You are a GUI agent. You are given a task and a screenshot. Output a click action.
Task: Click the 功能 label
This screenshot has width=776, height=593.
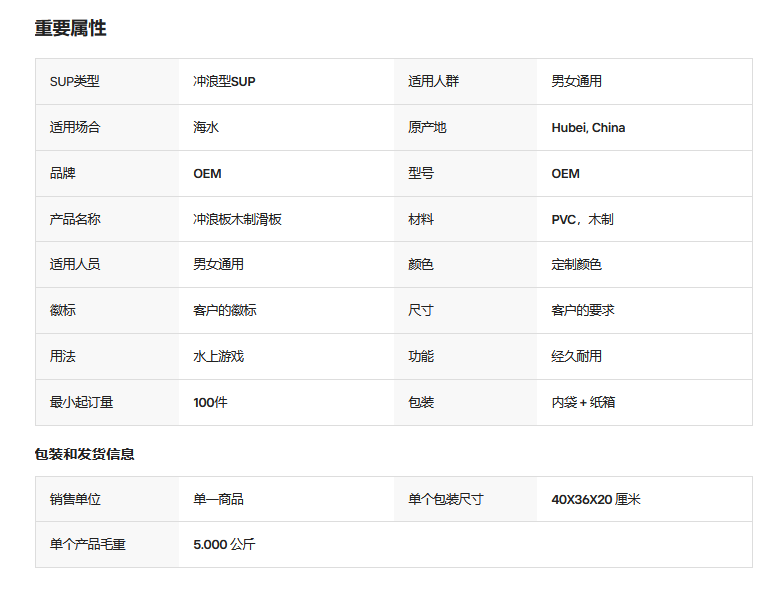(421, 356)
